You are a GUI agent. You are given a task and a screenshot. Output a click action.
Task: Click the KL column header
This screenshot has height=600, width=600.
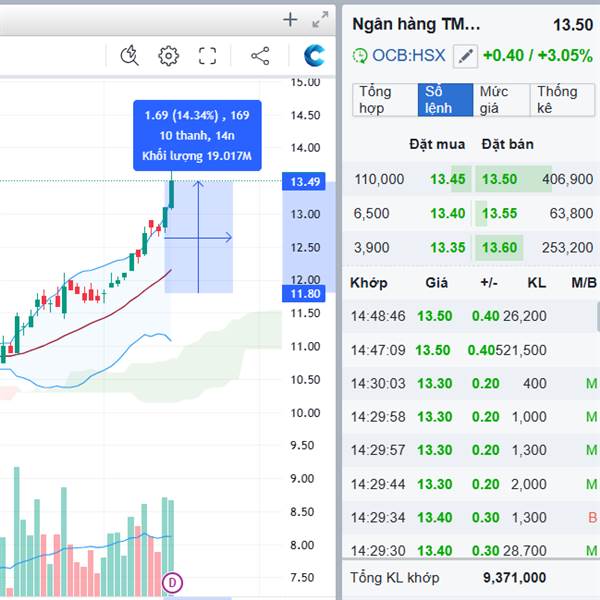pyautogui.click(x=536, y=283)
